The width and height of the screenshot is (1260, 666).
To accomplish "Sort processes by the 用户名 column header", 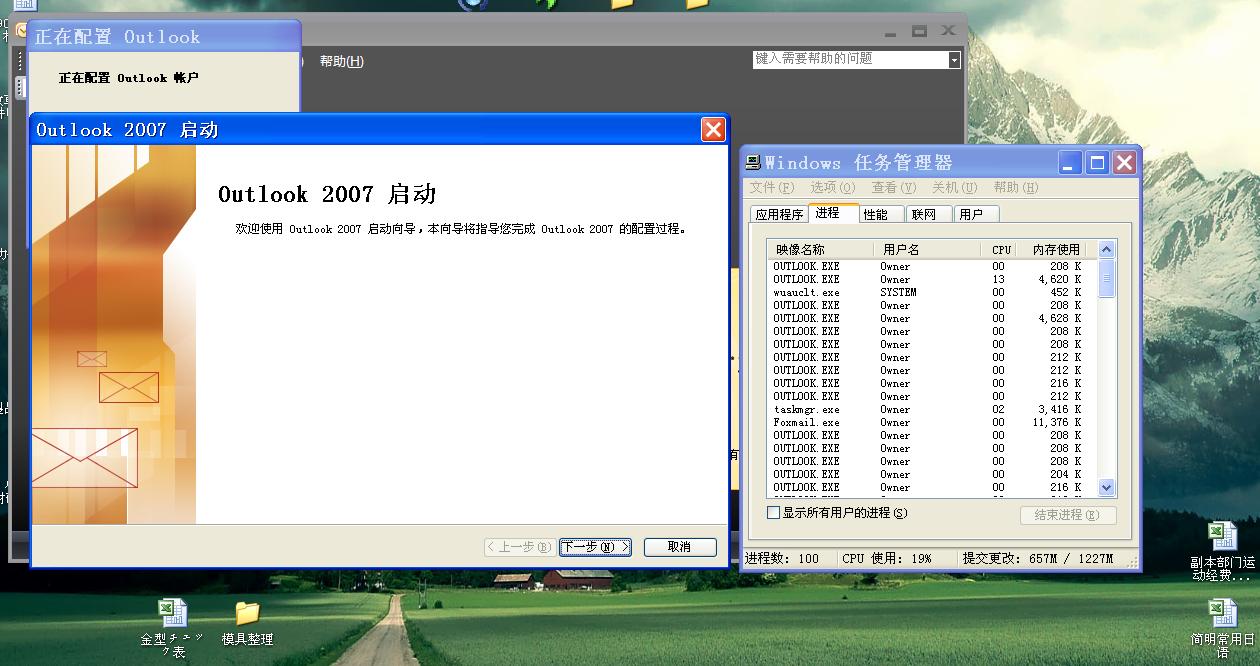I will [x=927, y=250].
